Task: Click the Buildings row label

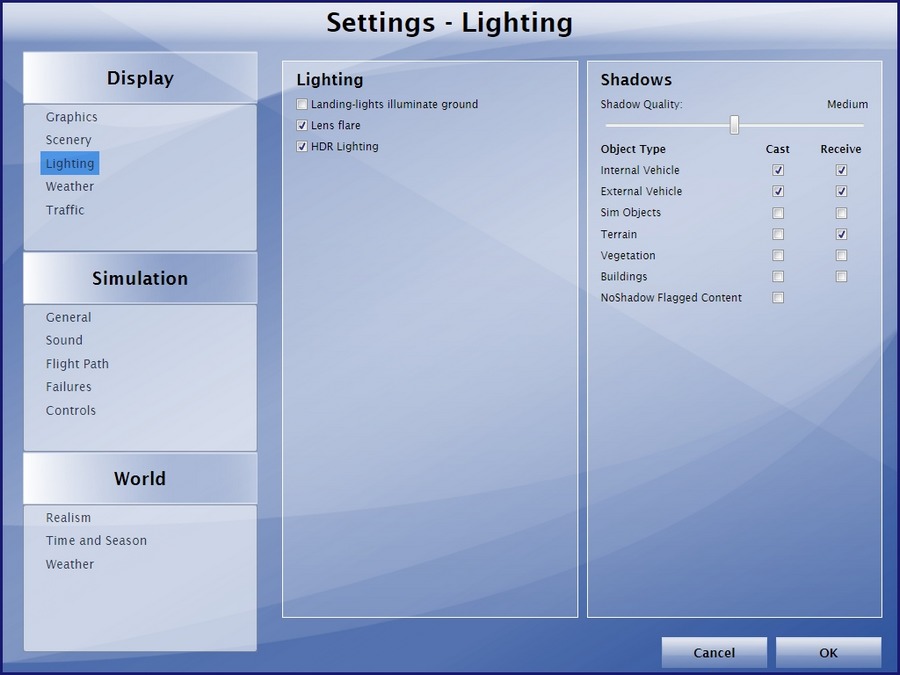Action: point(624,277)
